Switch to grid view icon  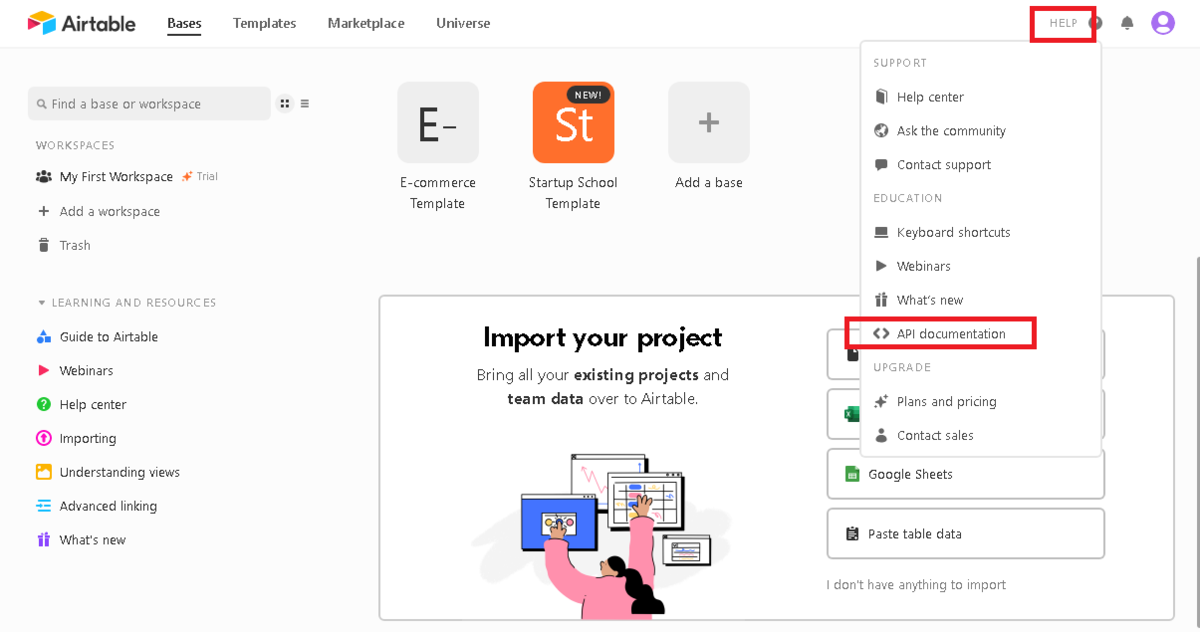tap(285, 104)
